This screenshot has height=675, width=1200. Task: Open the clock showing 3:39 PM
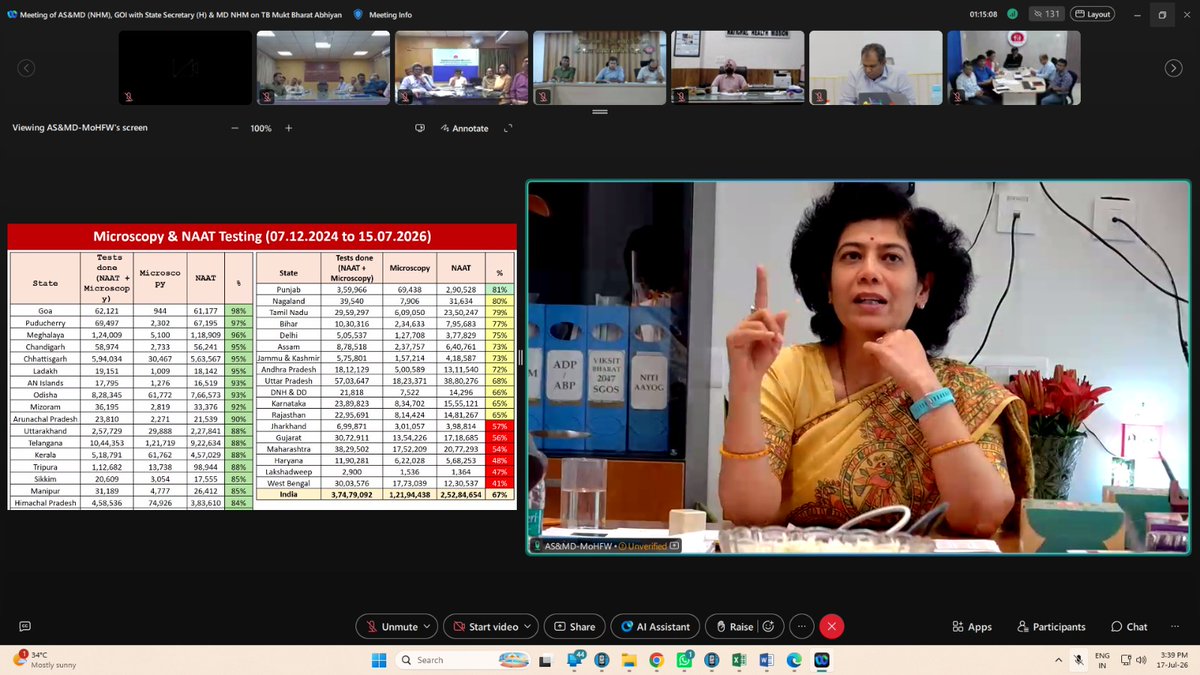[x=1170, y=660]
